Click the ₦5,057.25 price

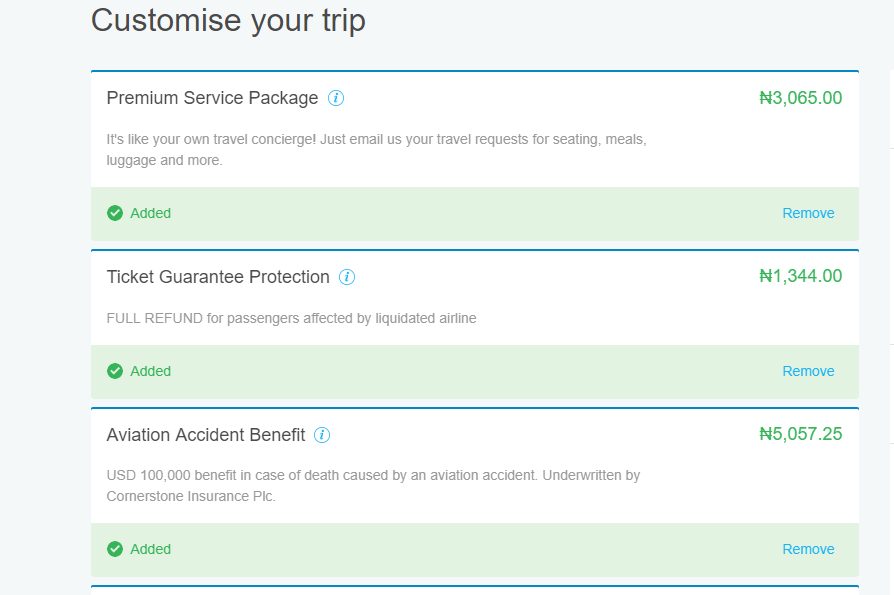[x=800, y=434]
